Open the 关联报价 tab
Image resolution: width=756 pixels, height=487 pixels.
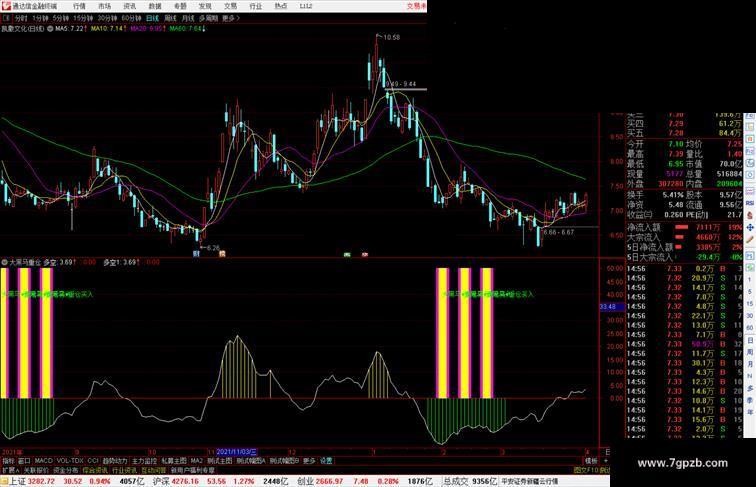point(36,470)
